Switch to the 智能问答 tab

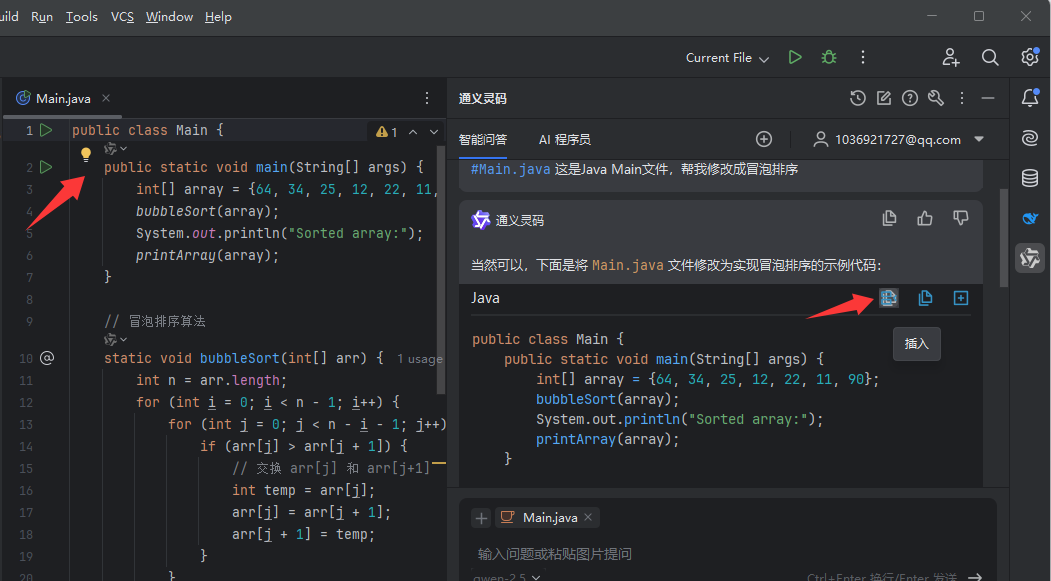click(483, 139)
